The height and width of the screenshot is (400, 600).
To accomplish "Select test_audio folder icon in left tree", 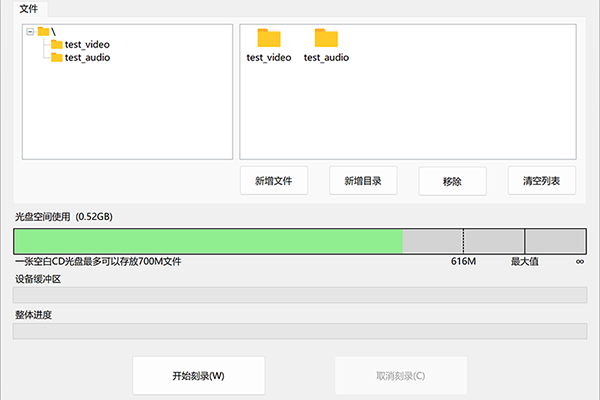I will (56, 57).
